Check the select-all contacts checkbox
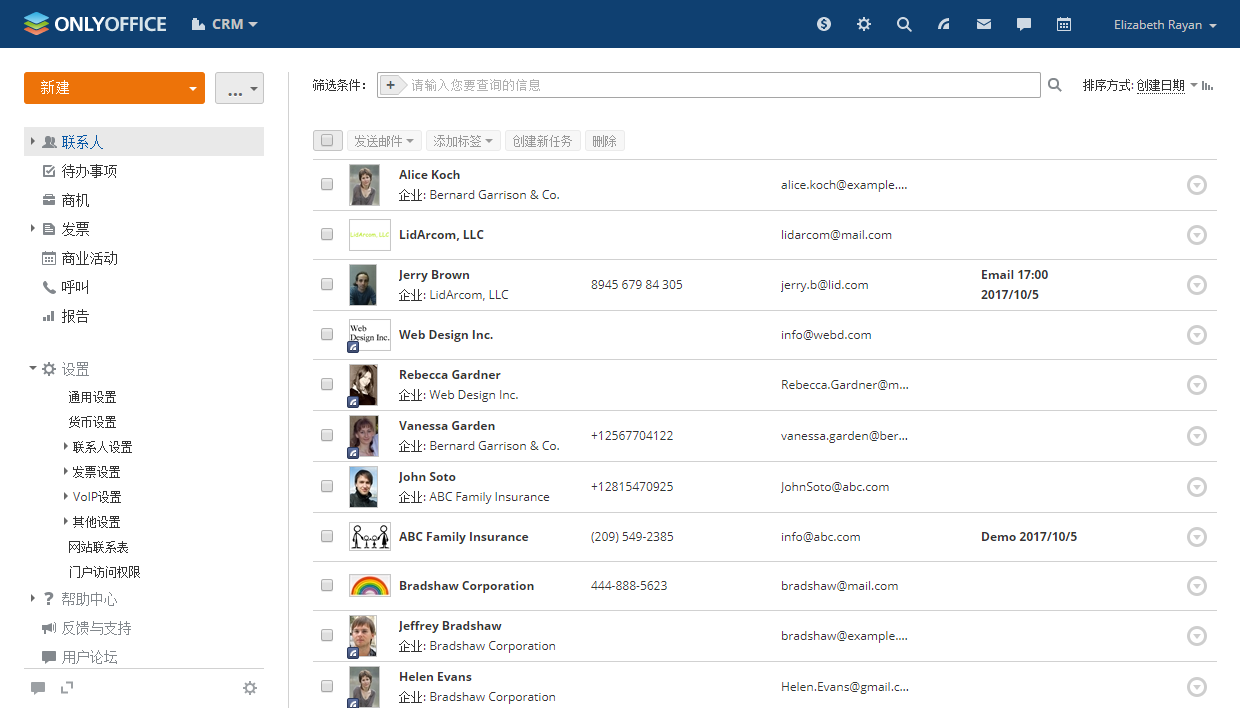This screenshot has width=1240, height=708. click(x=327, y=141)
